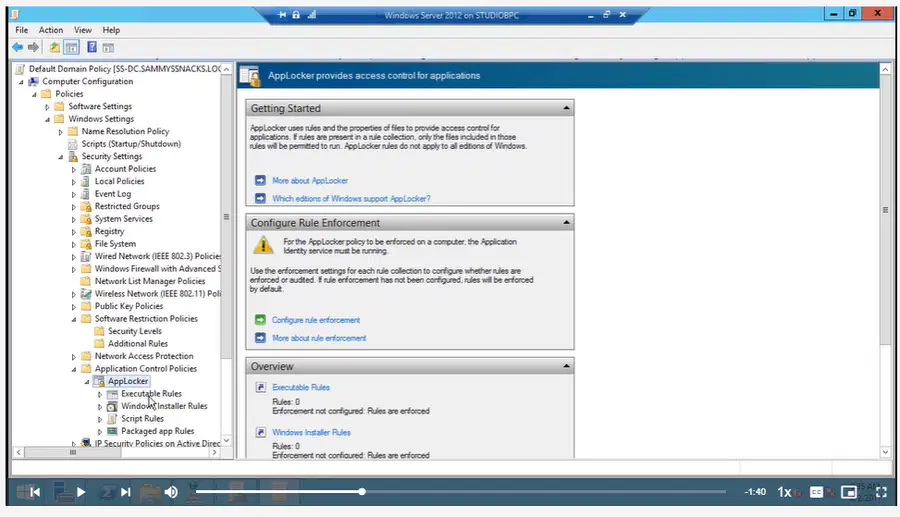The image size is (900, 517).
Task: Play the video with the play button
Action: (x=81, y=492)
